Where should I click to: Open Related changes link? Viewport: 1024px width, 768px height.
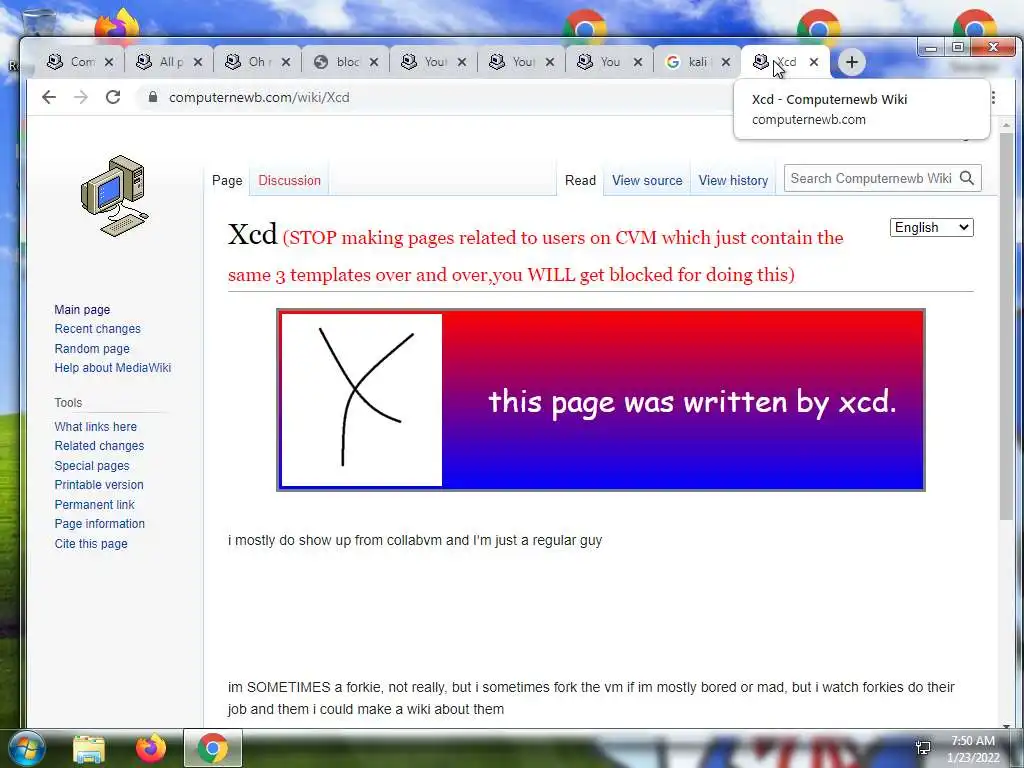pyautogui.click(x=99, y=445)
